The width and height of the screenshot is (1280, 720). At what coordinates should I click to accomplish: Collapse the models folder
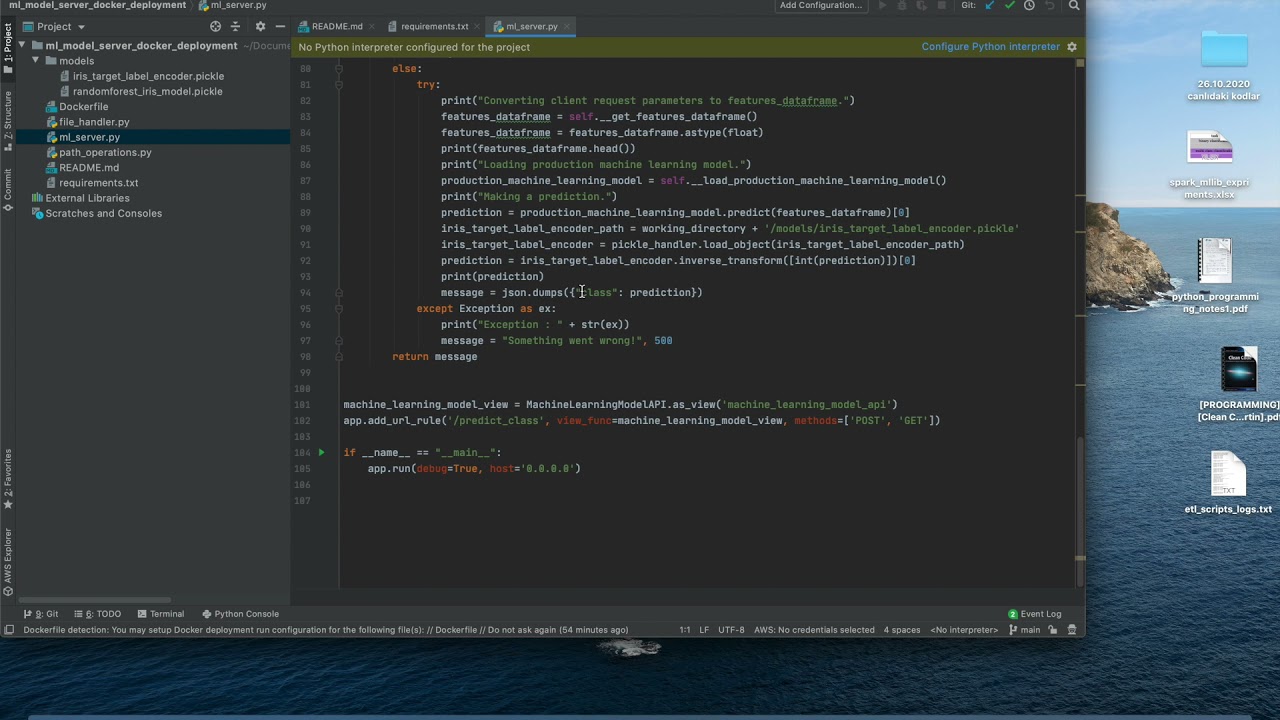point(37,61)
